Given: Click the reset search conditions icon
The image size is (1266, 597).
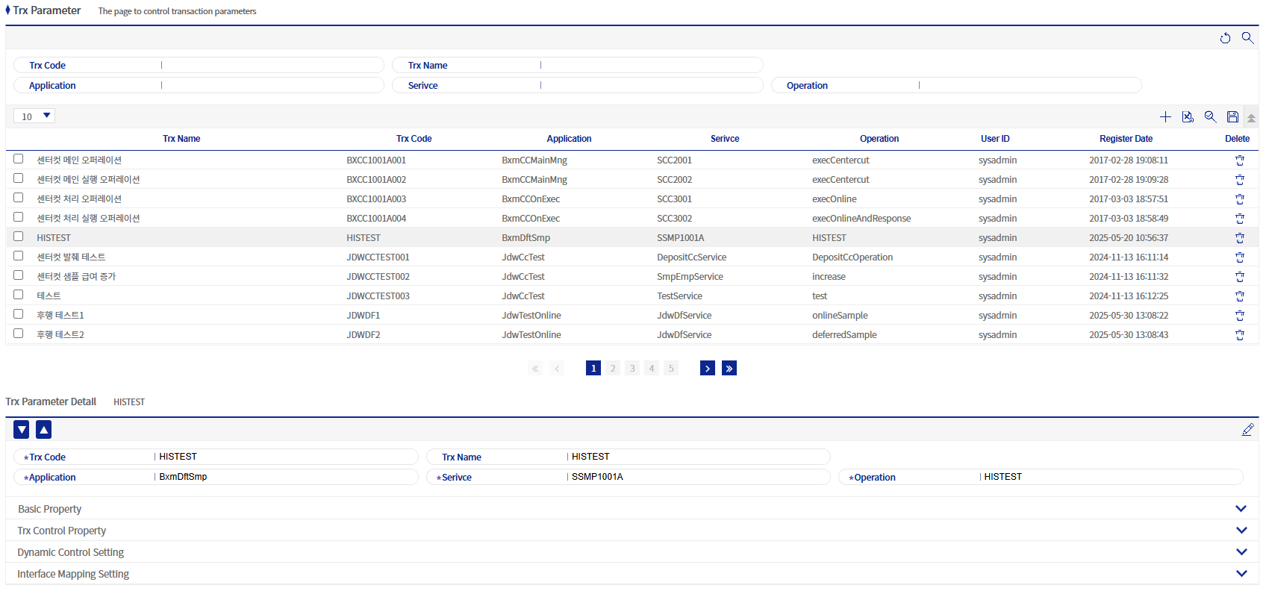Looking at the screenshot, I should tap(1225, 38).
